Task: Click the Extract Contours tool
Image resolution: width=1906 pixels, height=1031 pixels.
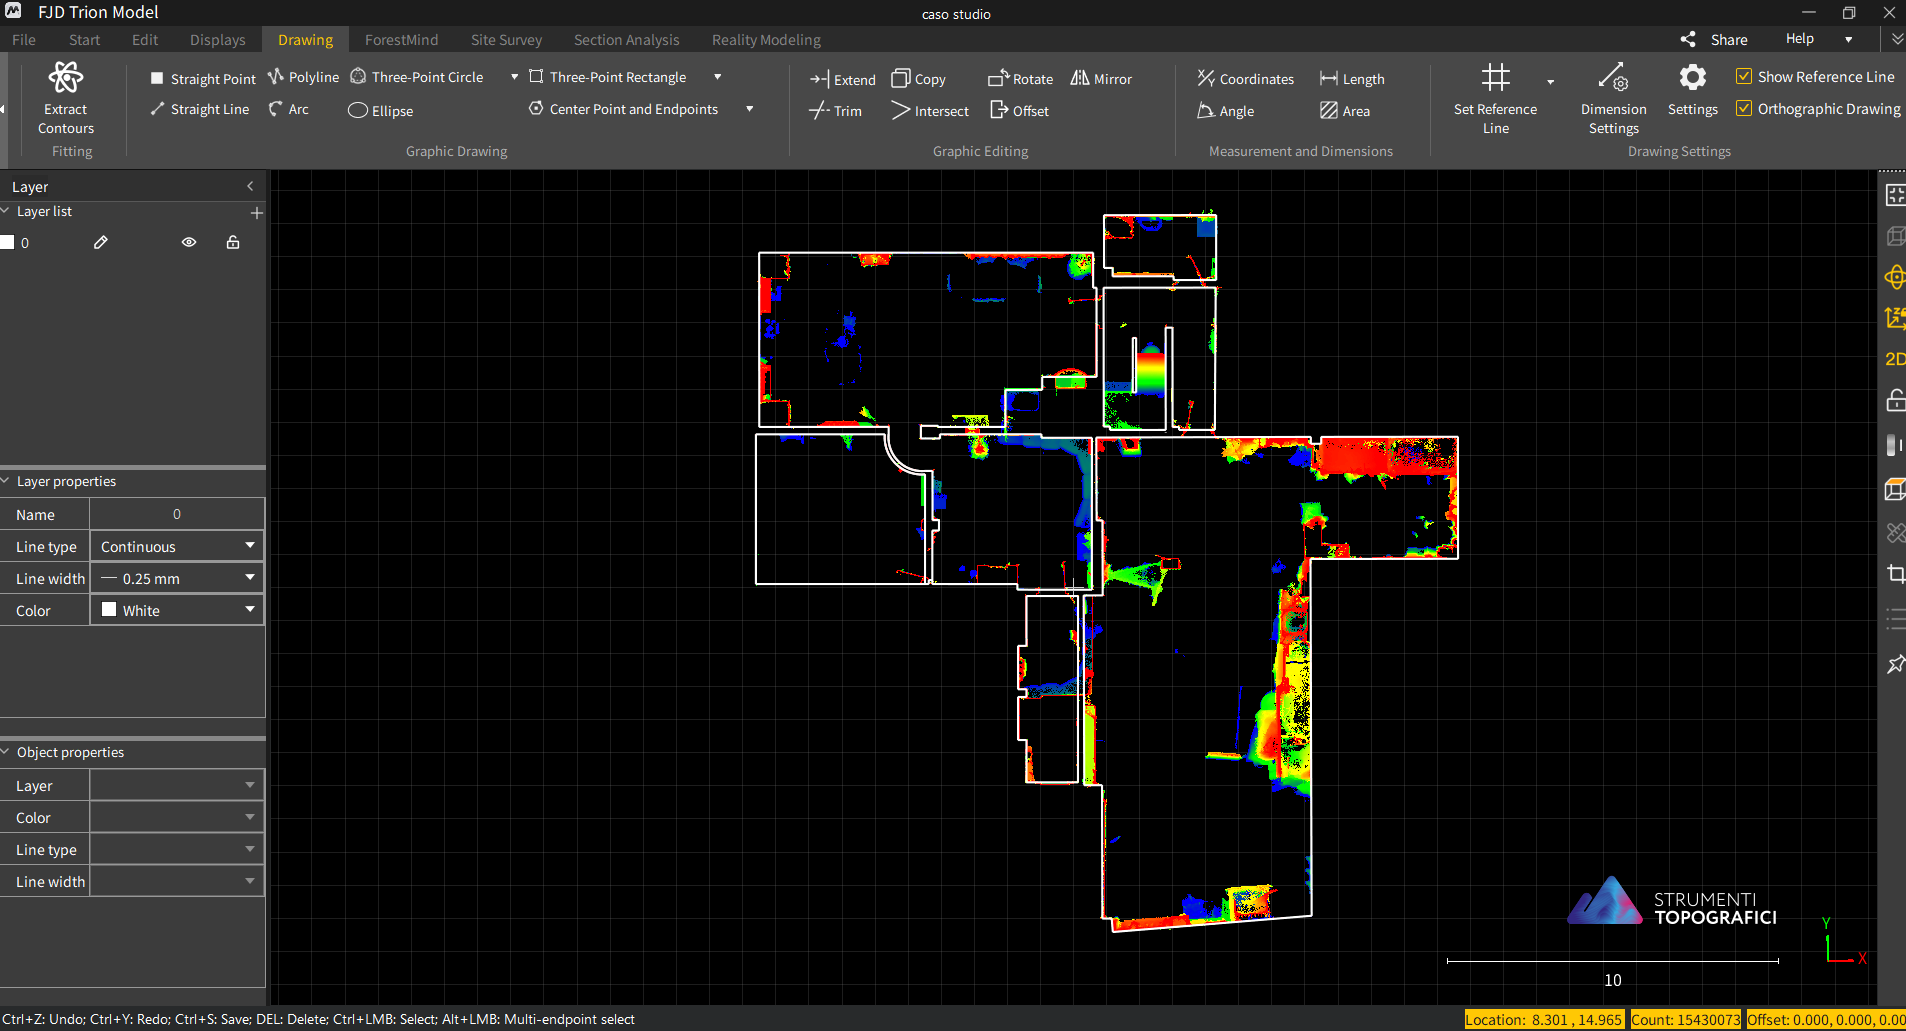Action: click(x=66, y=97)
